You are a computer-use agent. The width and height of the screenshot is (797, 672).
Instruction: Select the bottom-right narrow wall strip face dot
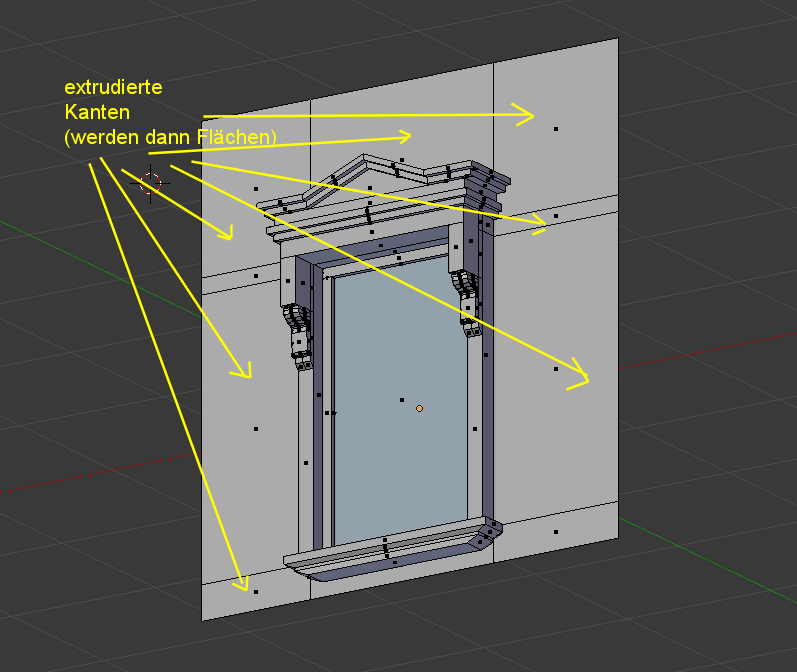tap(556, 532)
